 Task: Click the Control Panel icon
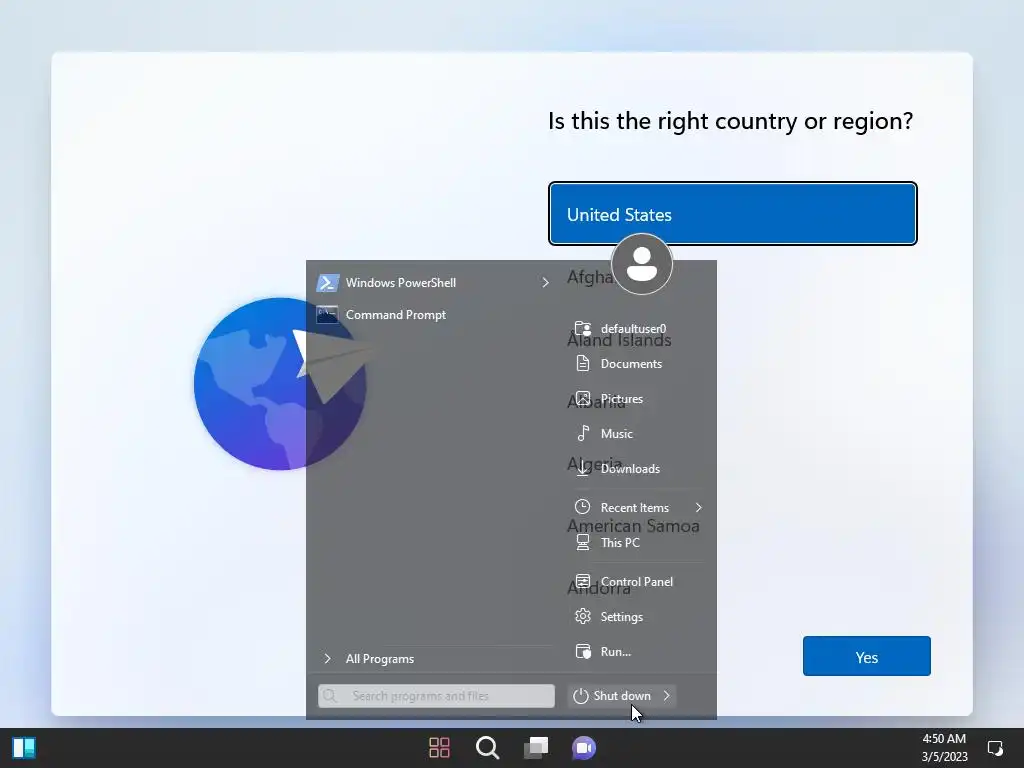click(583, 581)
